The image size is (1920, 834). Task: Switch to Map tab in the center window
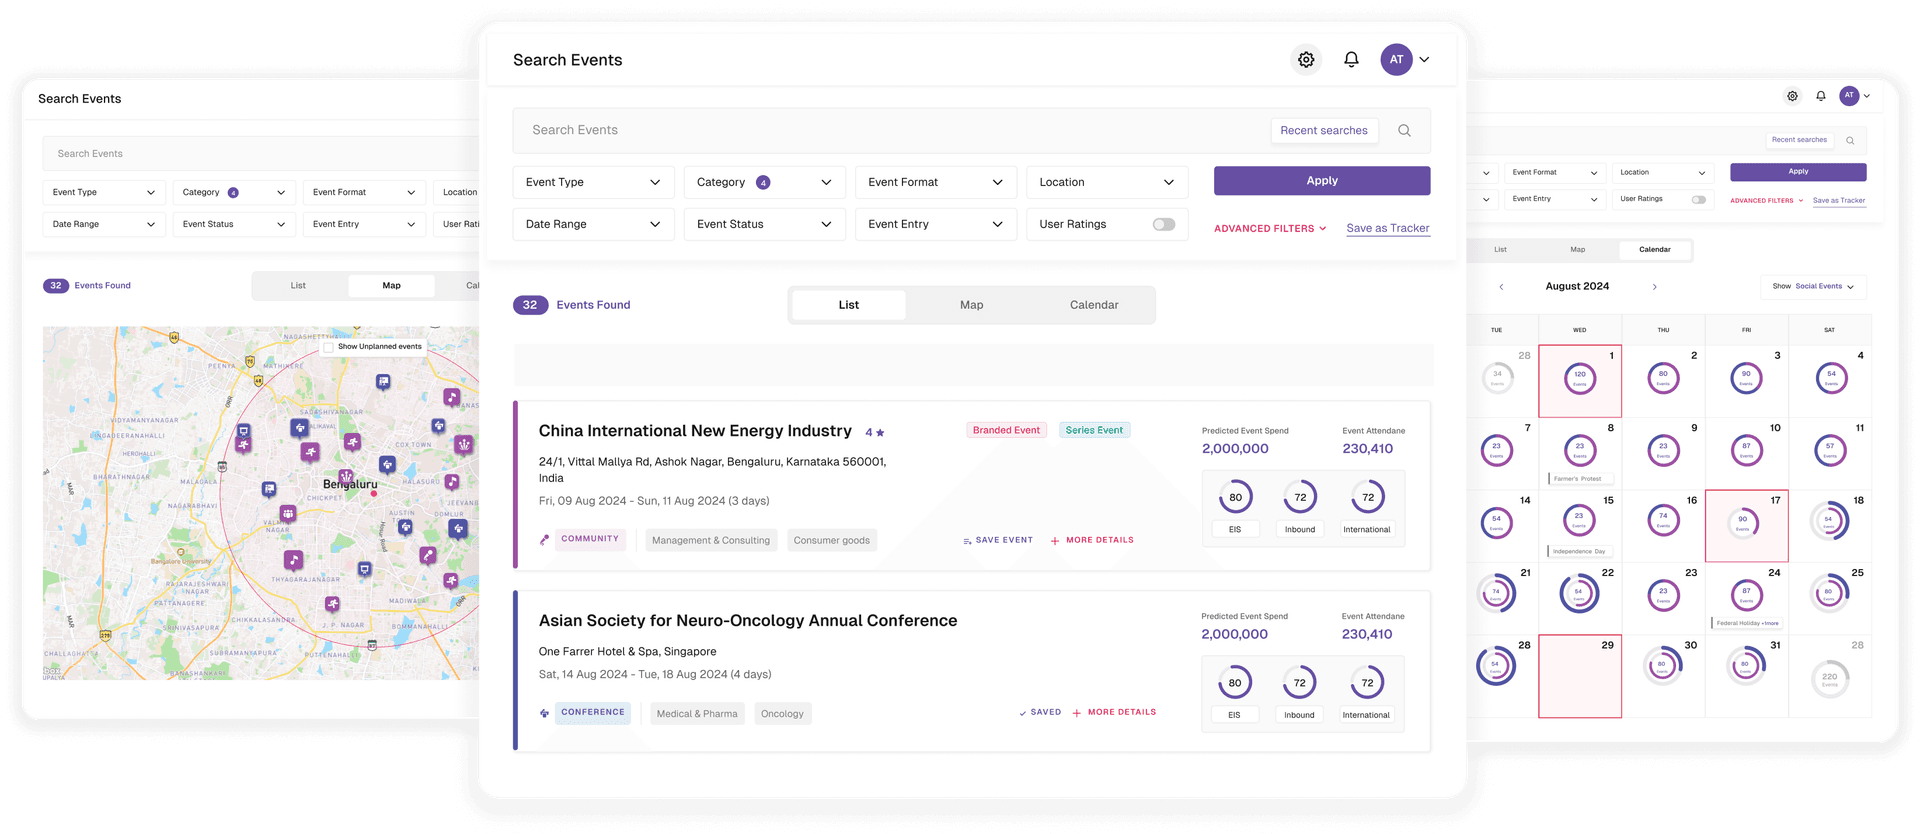[972, 305]
